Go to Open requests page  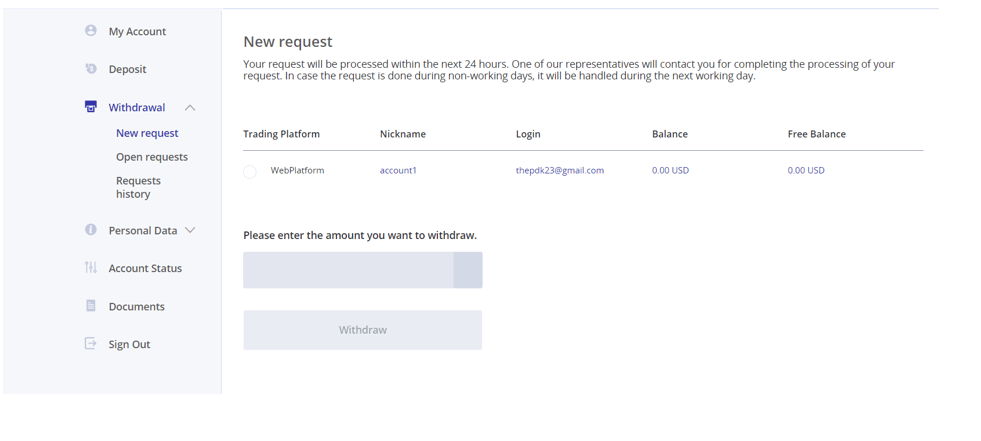[x=152, y=157]
